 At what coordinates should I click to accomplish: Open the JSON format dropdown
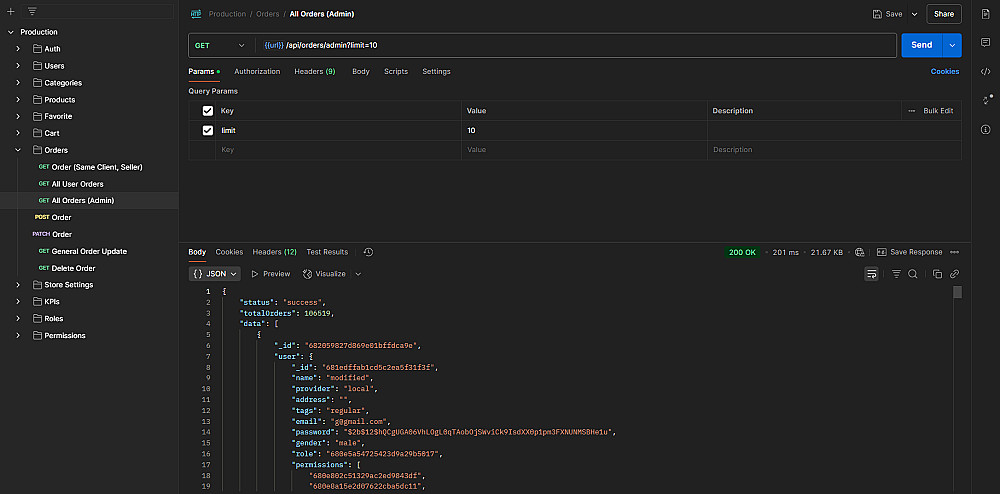click(x=216, y=274)
